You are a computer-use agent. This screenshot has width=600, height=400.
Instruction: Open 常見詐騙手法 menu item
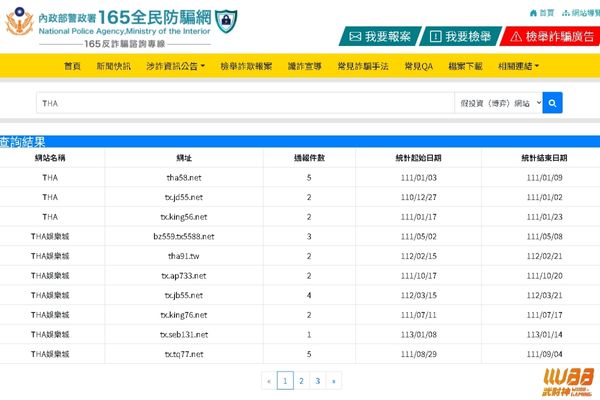(363, 66)
